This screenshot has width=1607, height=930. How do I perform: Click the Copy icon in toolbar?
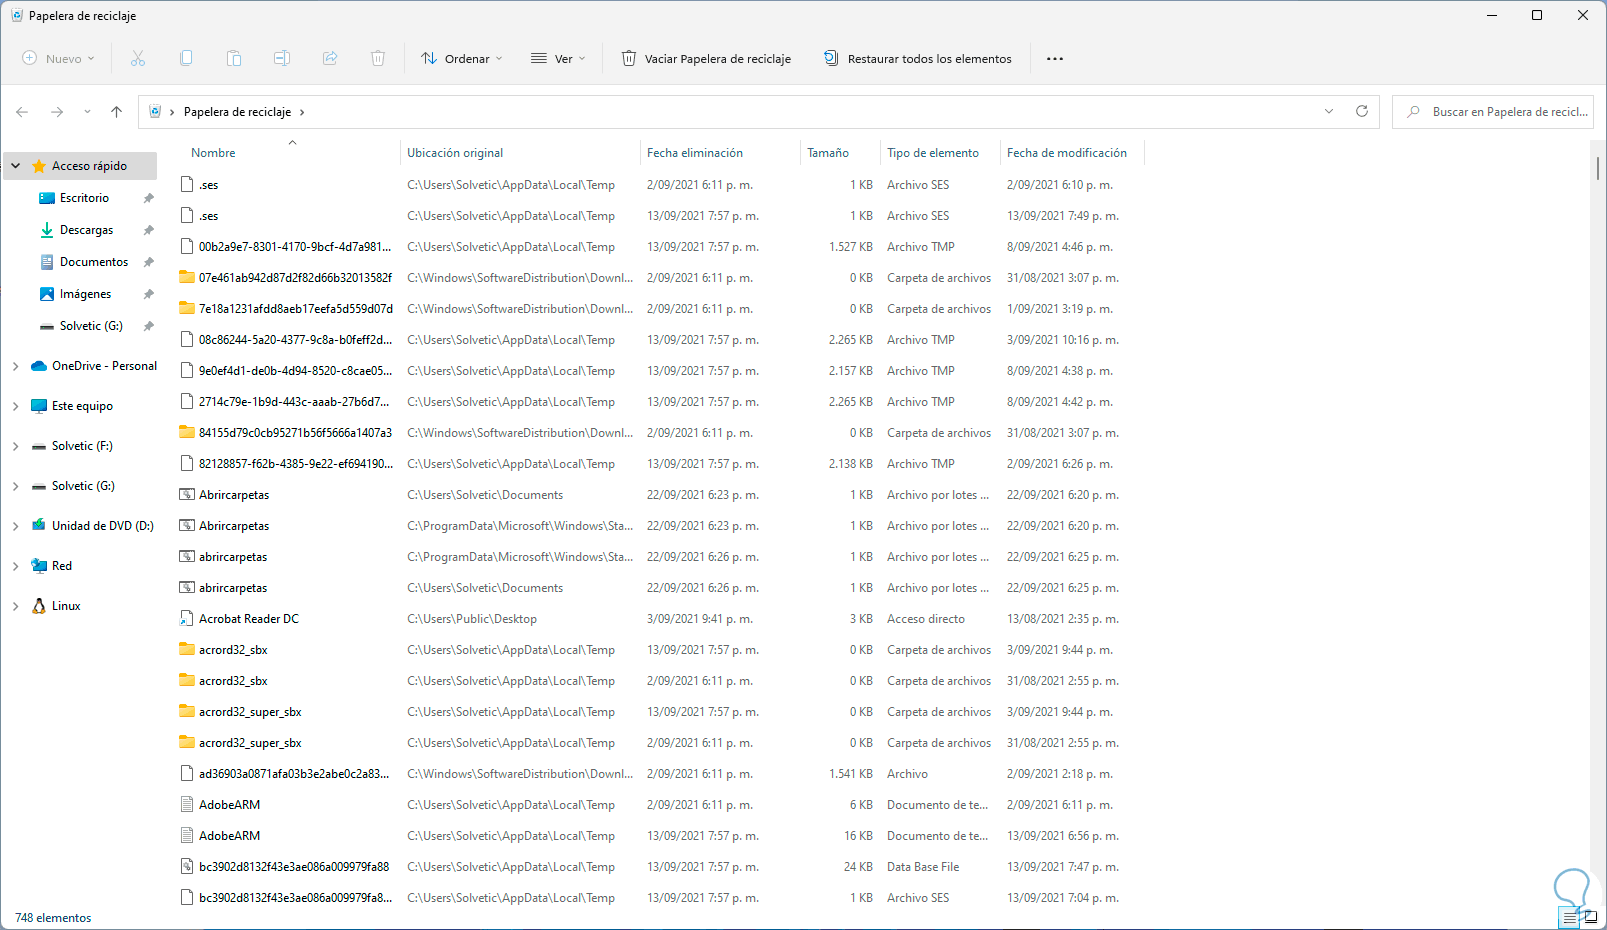click(186, 59)
